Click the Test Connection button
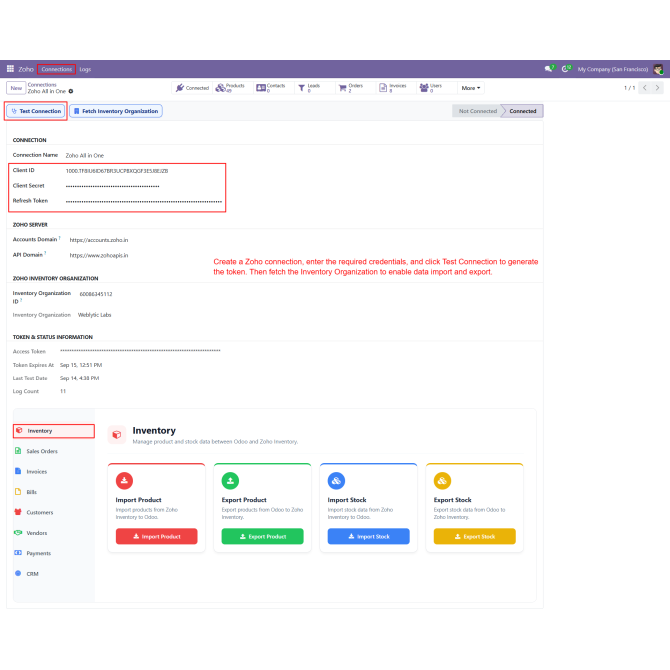This screenshot has width=670, height=670. [x=36, y=111]
